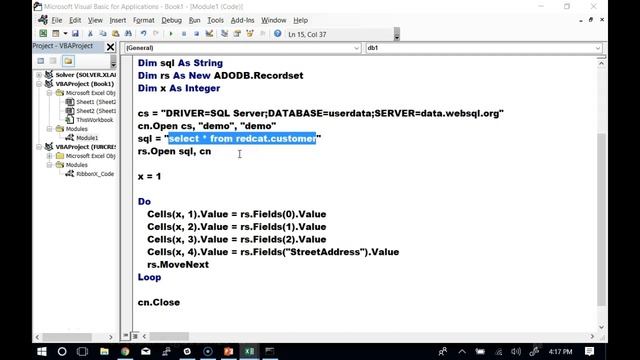640x360 pixels.
Task: Click the Project Explorer toolbar icon
Action: tap(224, 34)
